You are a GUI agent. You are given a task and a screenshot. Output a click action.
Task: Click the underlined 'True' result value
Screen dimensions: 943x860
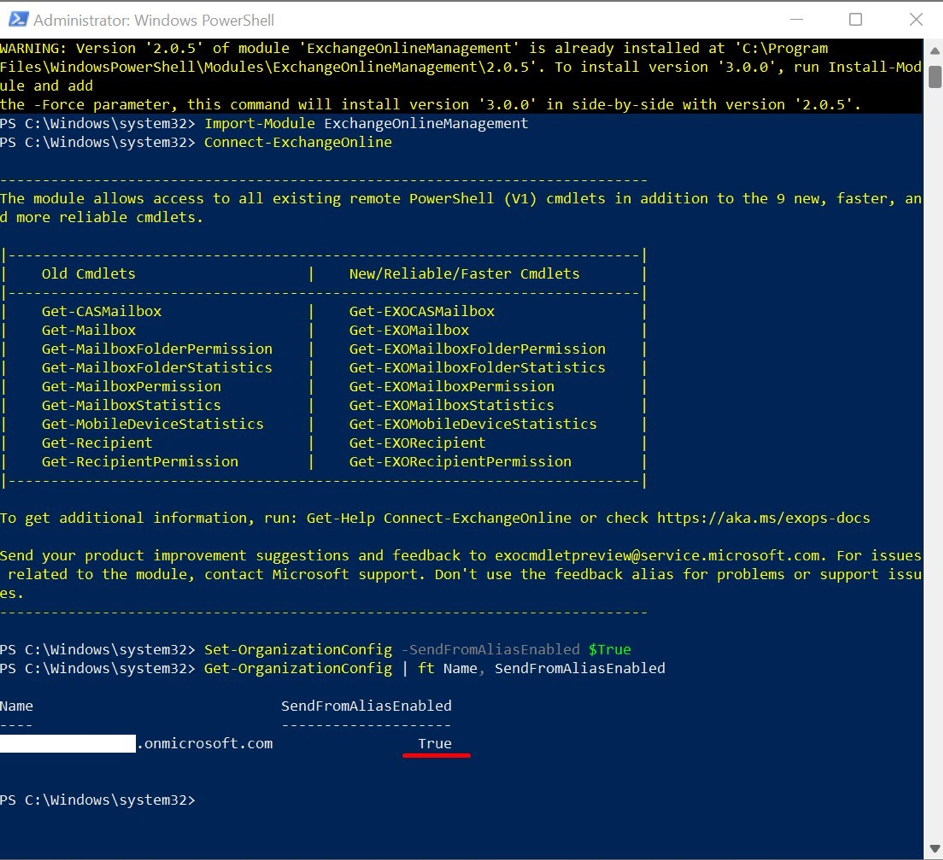click(435, 744)
